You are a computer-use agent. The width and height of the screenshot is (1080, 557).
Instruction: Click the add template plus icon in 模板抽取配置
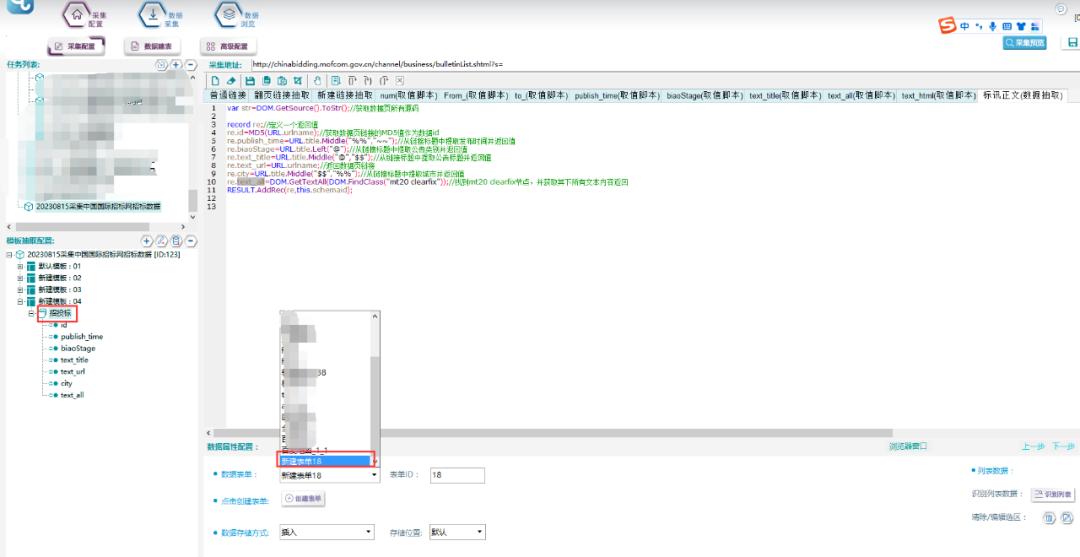click(148, 240)
